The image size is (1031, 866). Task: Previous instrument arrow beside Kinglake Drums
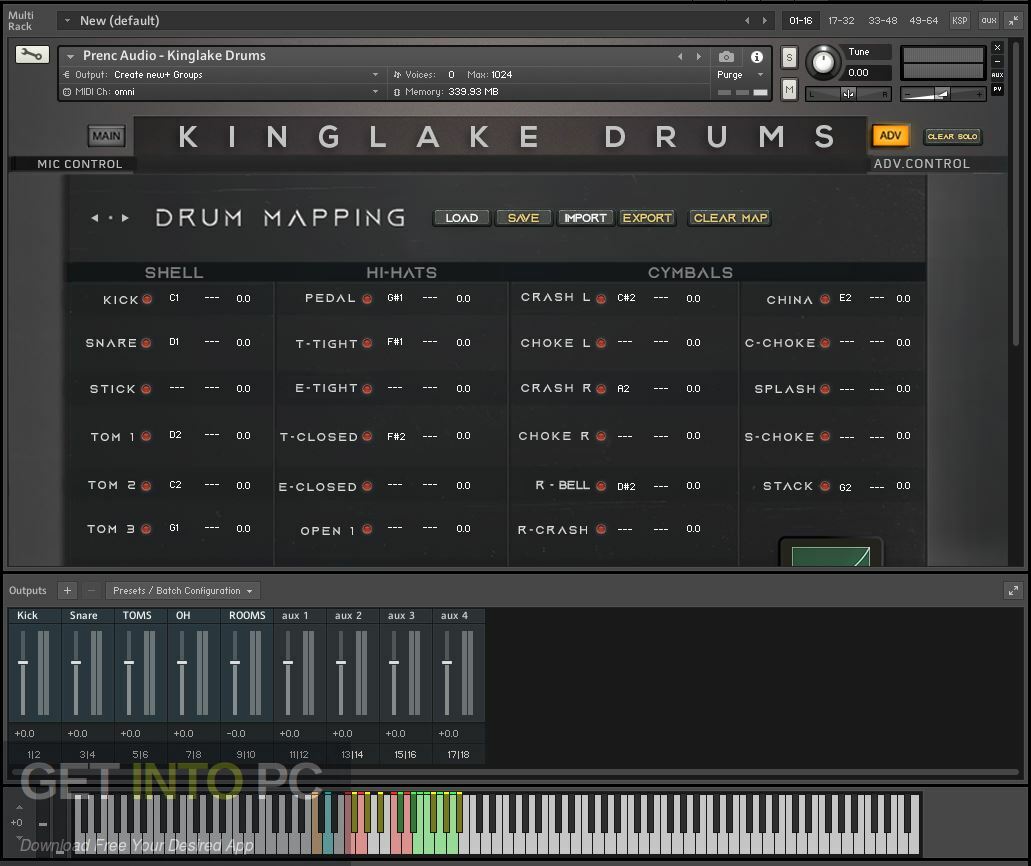coord(680,57)
